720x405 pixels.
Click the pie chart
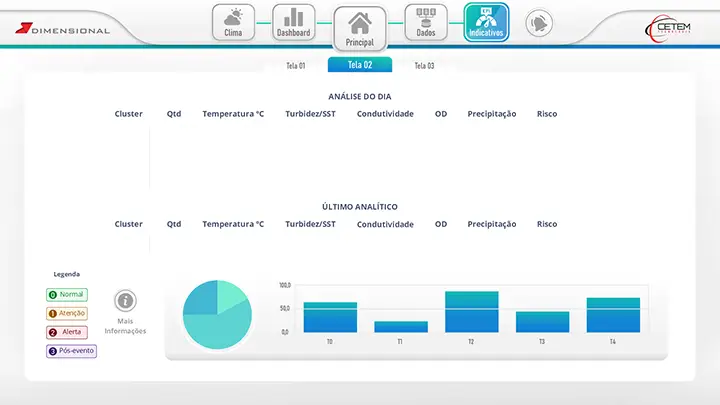coord(217,315)
